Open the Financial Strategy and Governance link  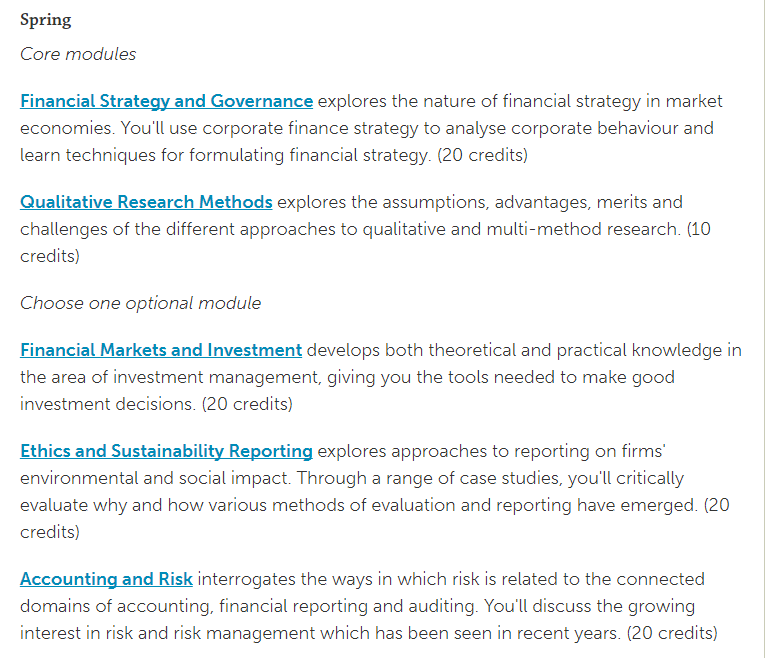166,101
